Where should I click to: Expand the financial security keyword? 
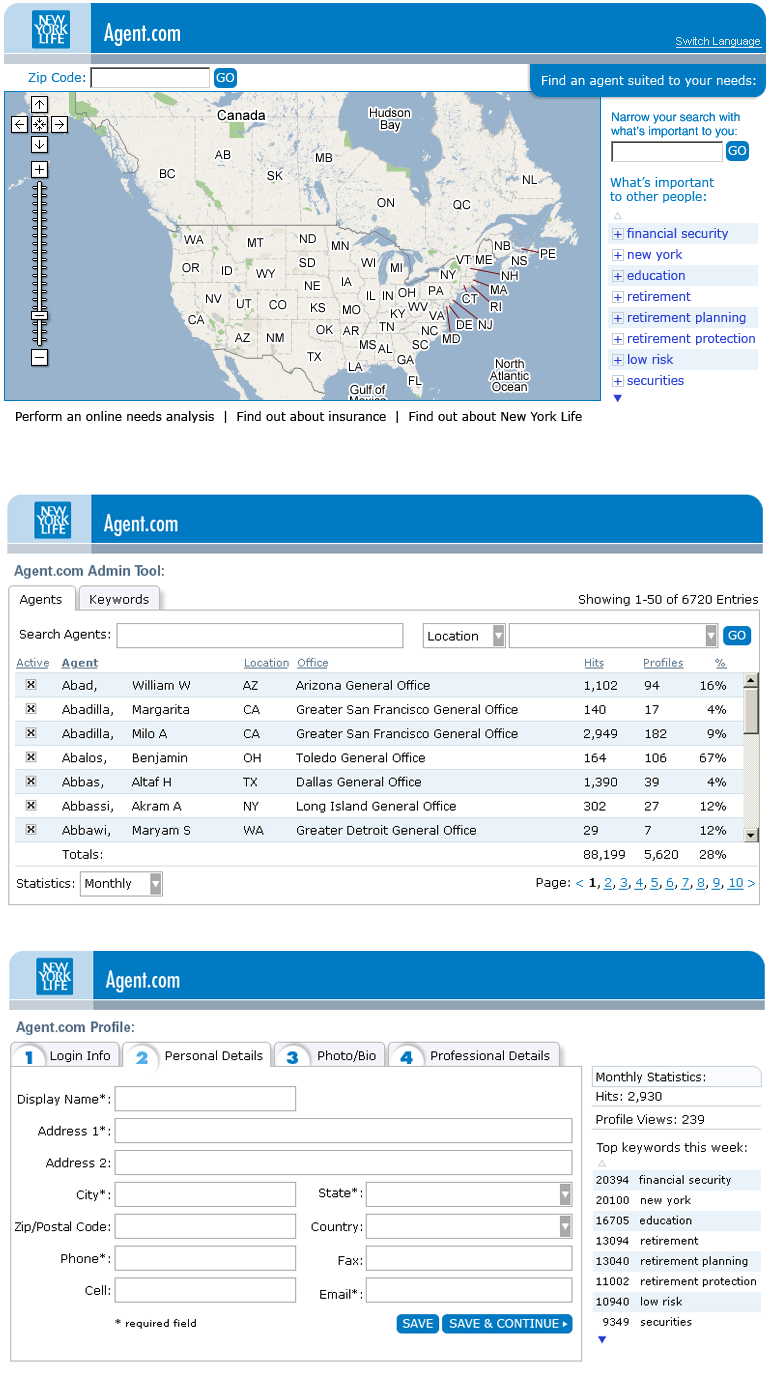[617, 234]
